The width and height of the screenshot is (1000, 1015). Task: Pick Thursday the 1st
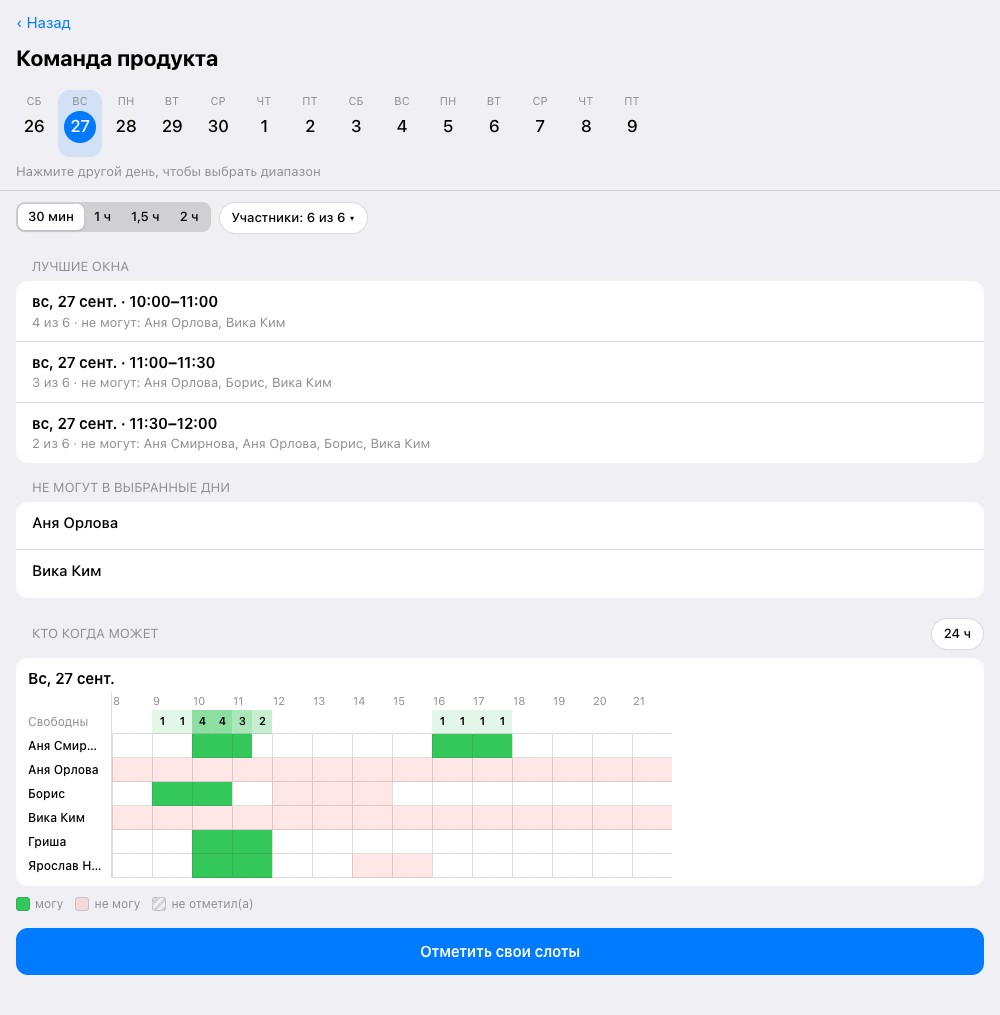(264, 123)
